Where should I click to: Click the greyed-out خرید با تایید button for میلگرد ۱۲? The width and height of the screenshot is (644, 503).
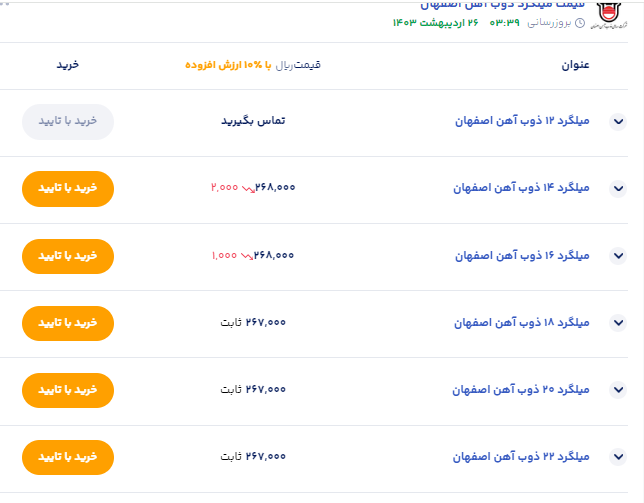coord(68,121)
